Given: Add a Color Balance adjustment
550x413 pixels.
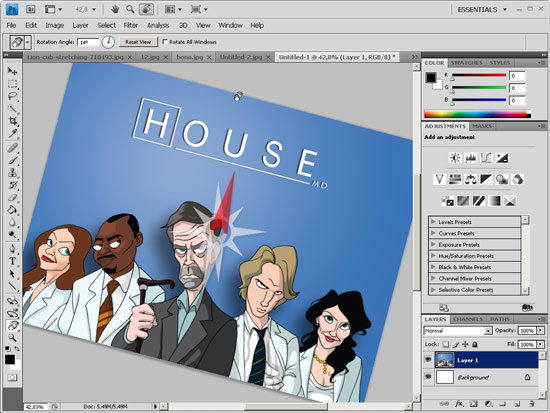Looking at the screenshot, I should coord(470,180).
